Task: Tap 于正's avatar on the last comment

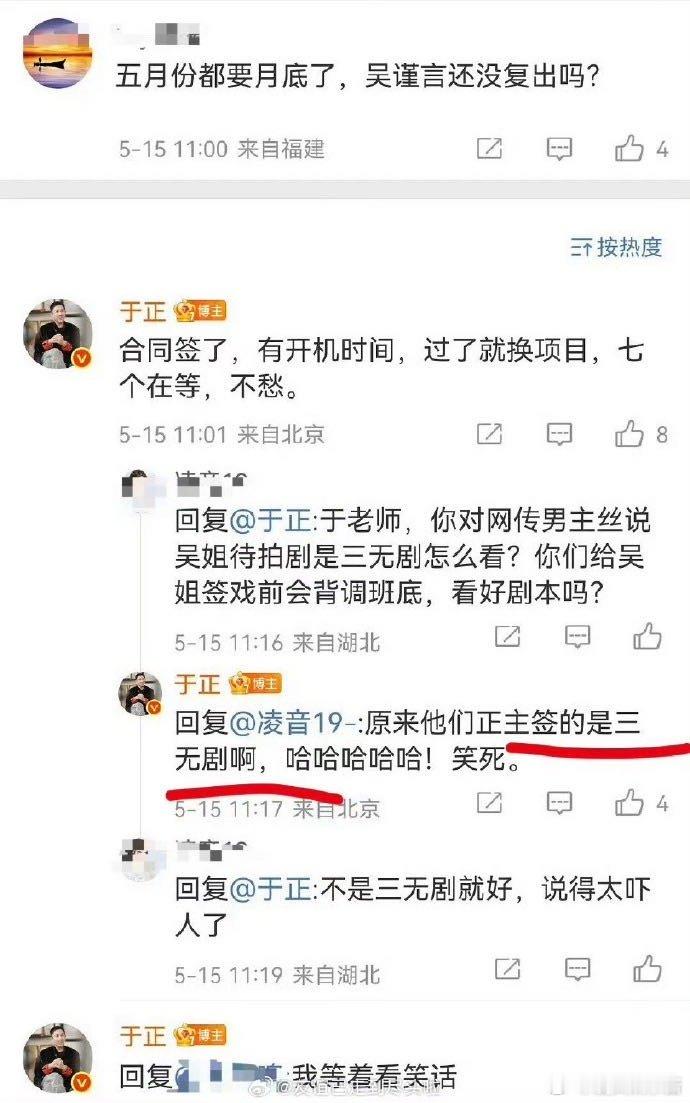Action: (58, 1058)
